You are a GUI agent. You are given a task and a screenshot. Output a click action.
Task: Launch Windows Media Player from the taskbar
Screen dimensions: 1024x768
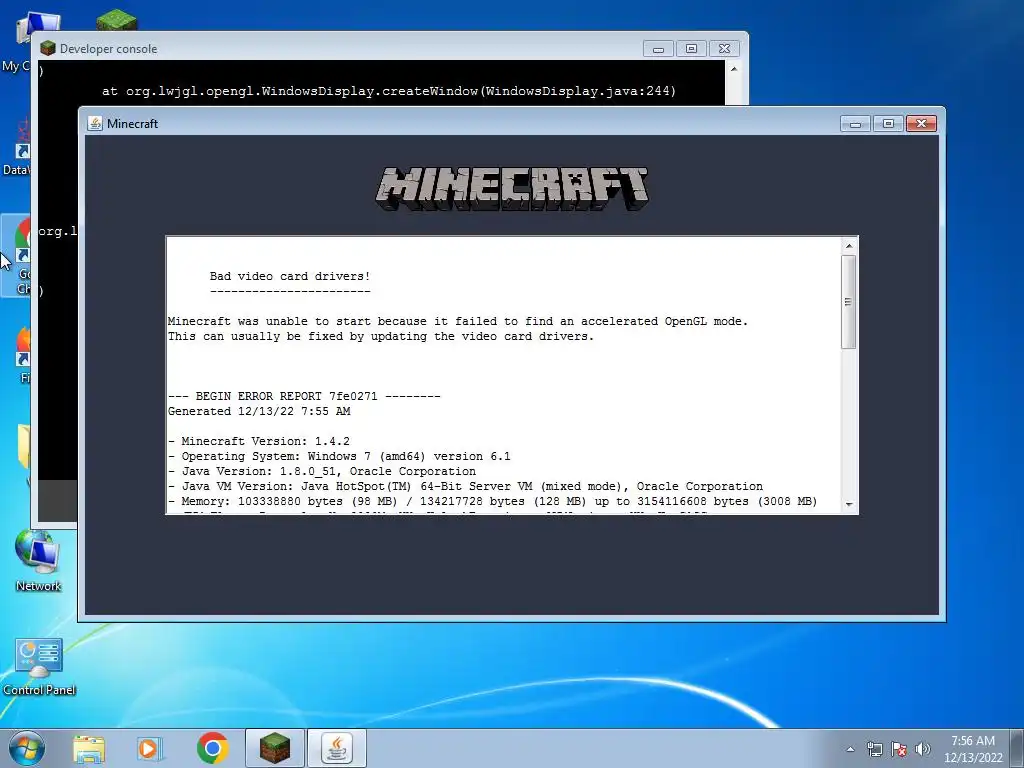[150, 748]
